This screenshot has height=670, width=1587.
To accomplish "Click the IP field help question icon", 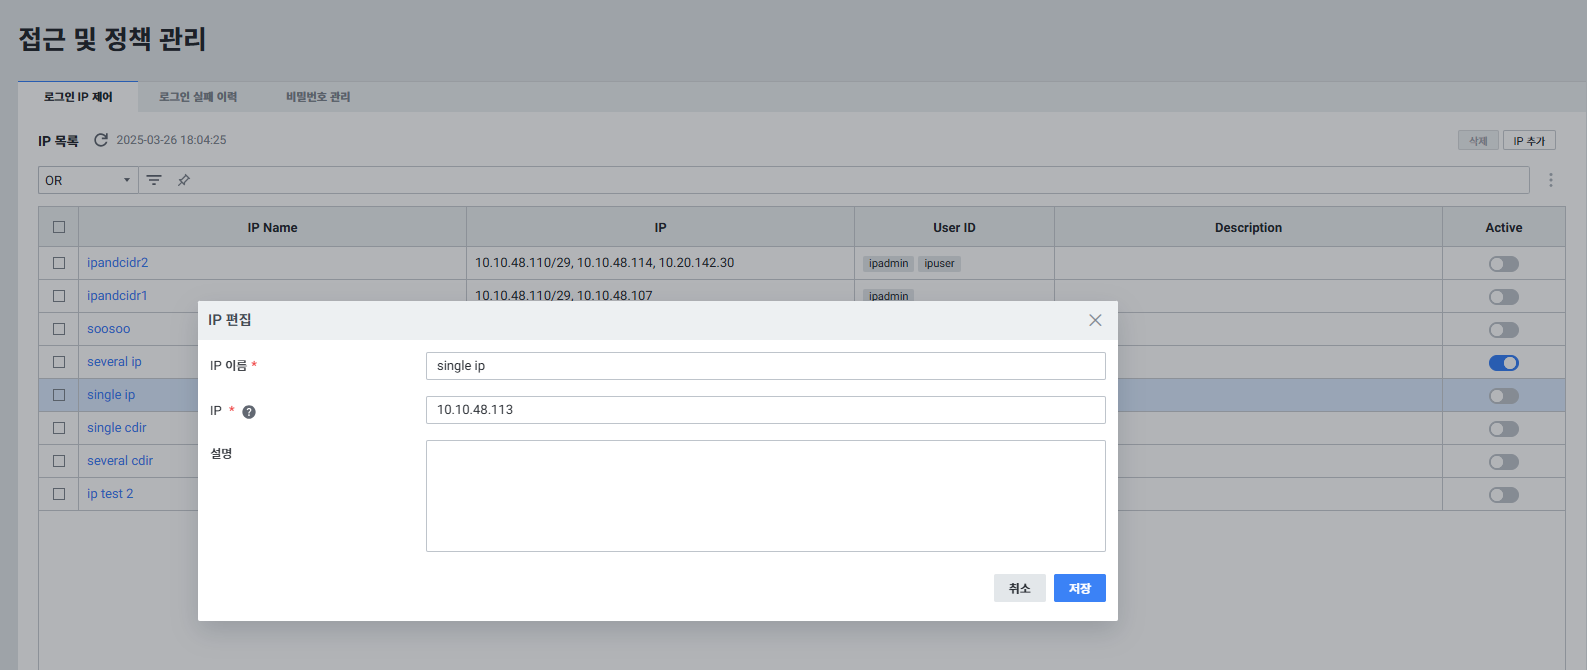I will pos(249,412).
